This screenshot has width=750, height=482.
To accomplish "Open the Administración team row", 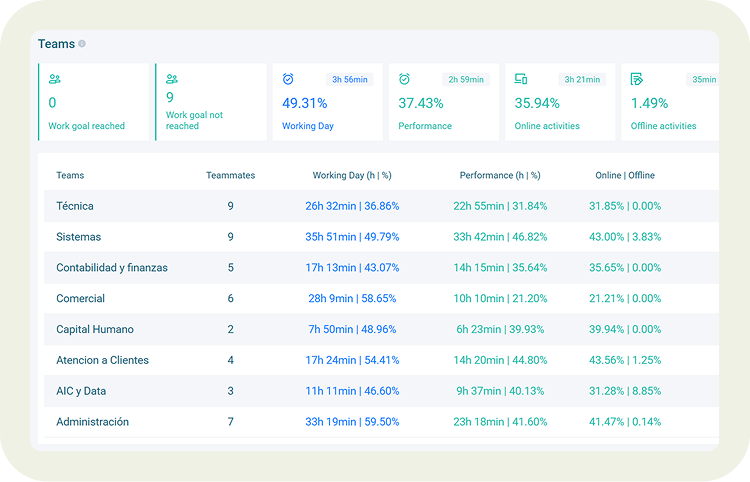I will click(92, 422).
